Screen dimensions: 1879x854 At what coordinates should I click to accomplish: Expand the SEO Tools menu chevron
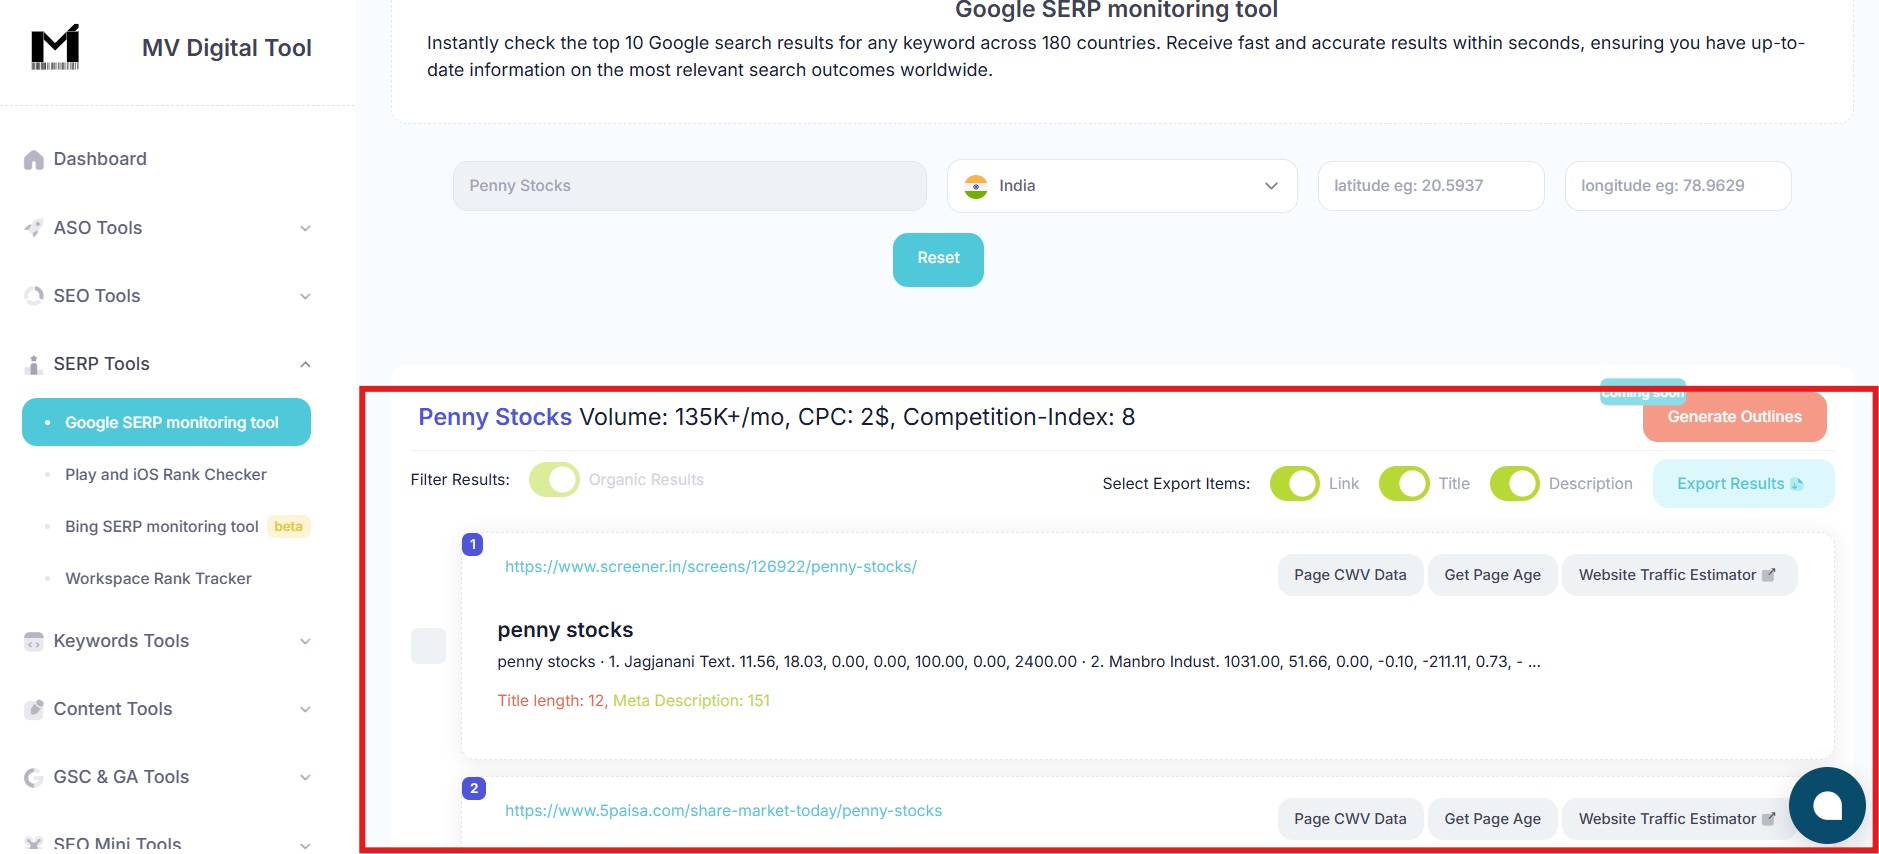point(305,296)
